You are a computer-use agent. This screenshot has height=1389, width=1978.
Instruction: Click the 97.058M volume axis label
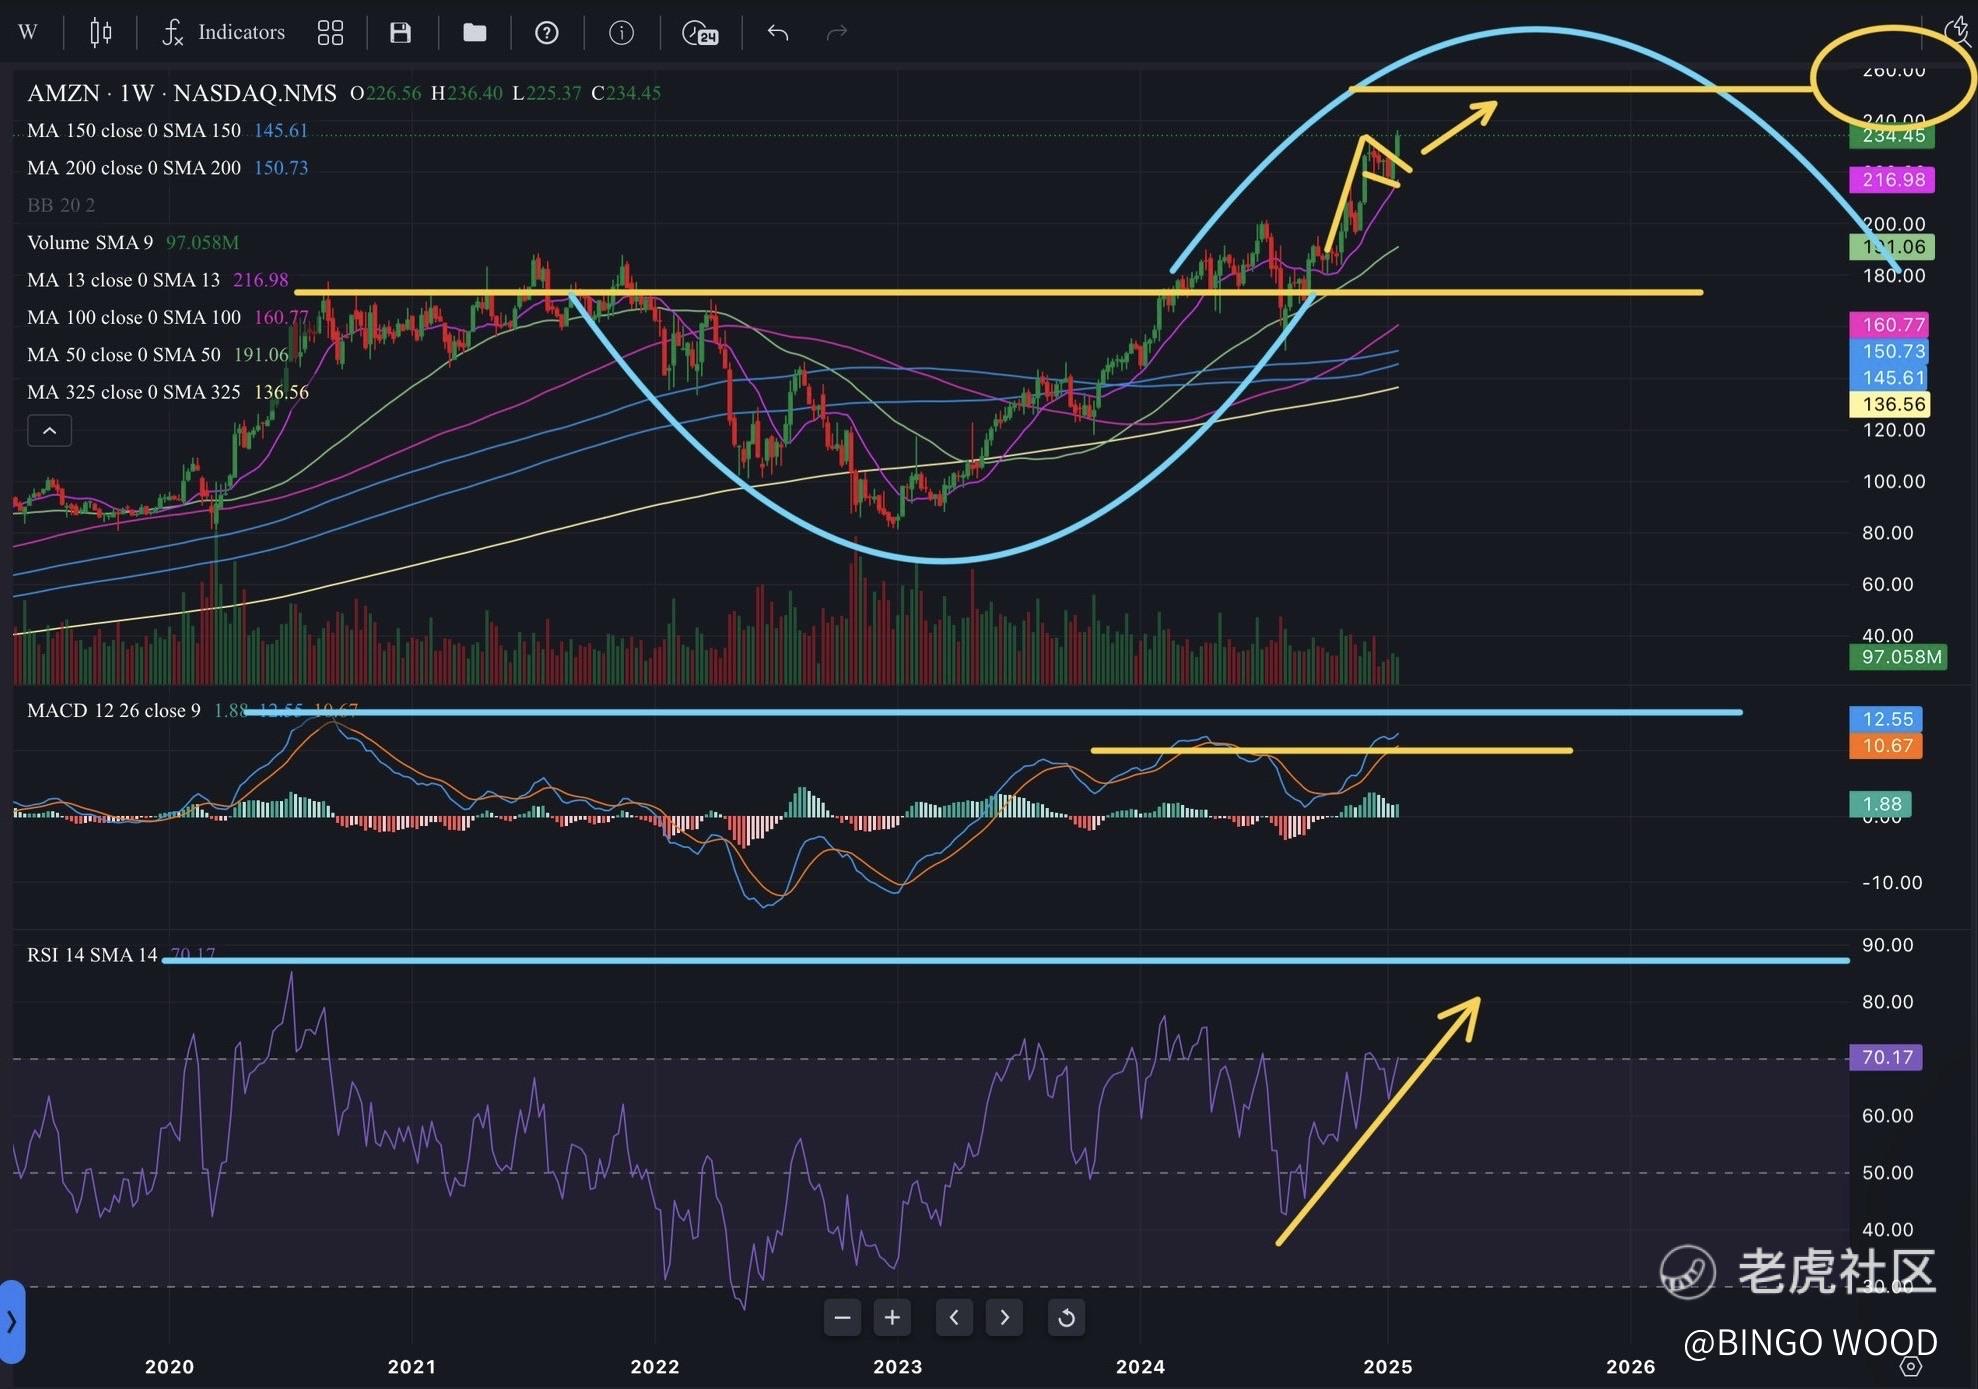click(1898, 657)
